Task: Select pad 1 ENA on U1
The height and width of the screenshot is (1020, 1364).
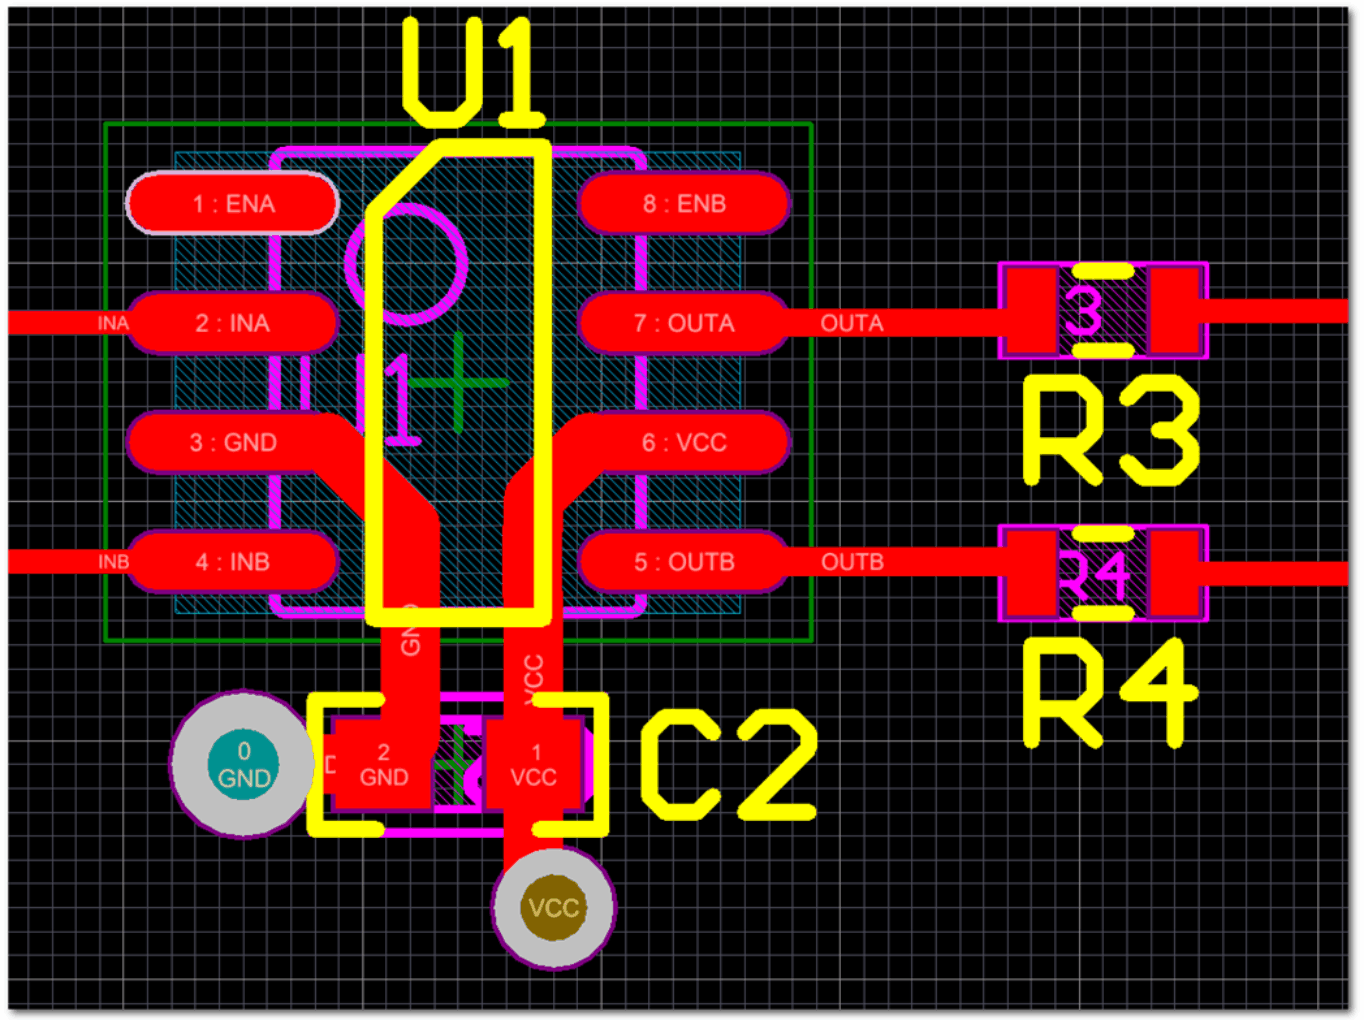Action: pos(232,203)
